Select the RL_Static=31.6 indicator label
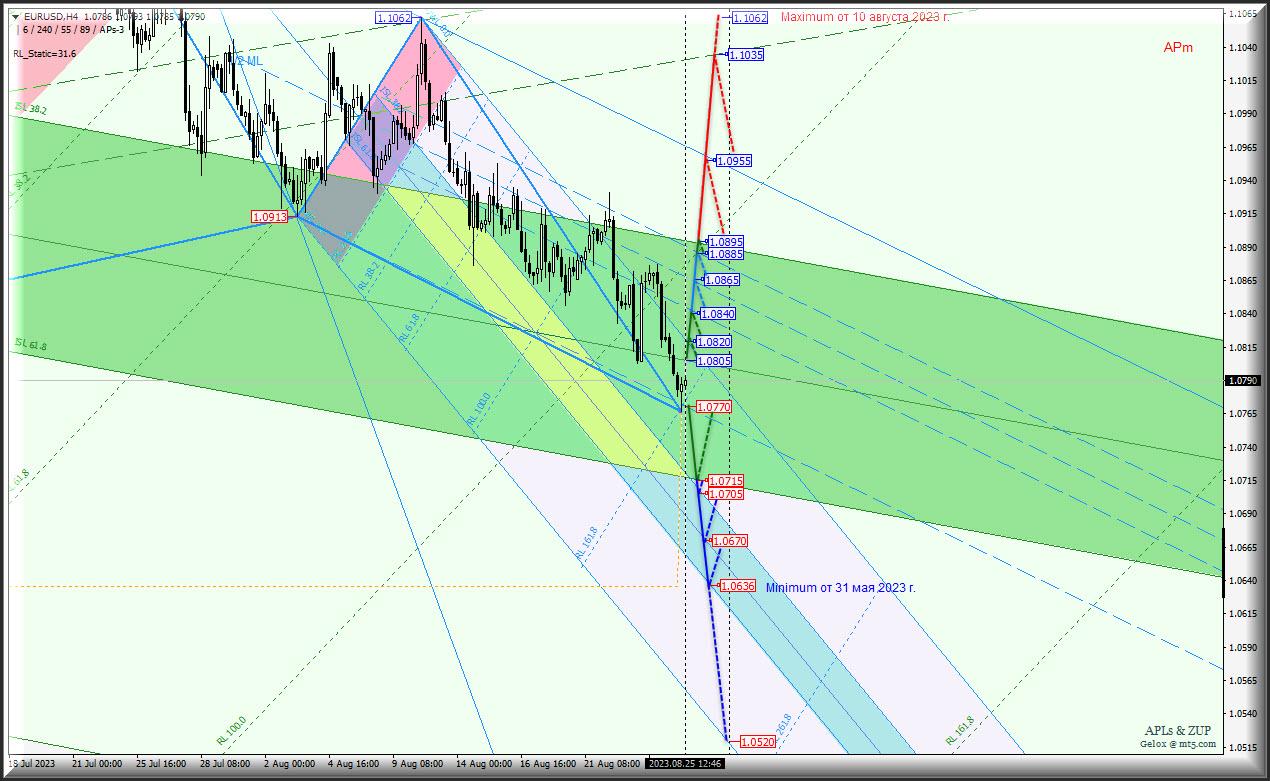The height and width of the screenshot is (781, 1270). pyautogui.click(x=44, y=53)
